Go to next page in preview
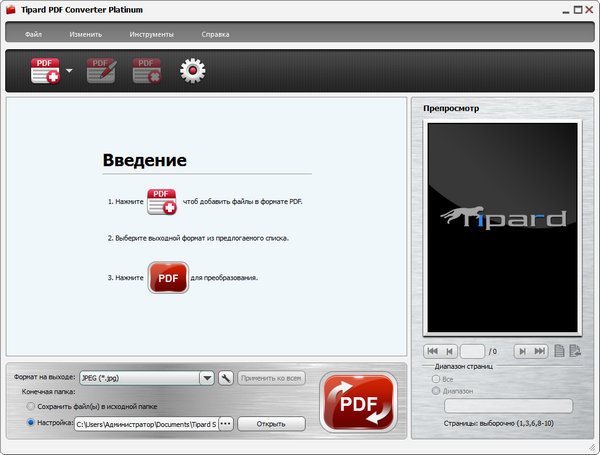 pyautogui.click(x=522, y=351)
